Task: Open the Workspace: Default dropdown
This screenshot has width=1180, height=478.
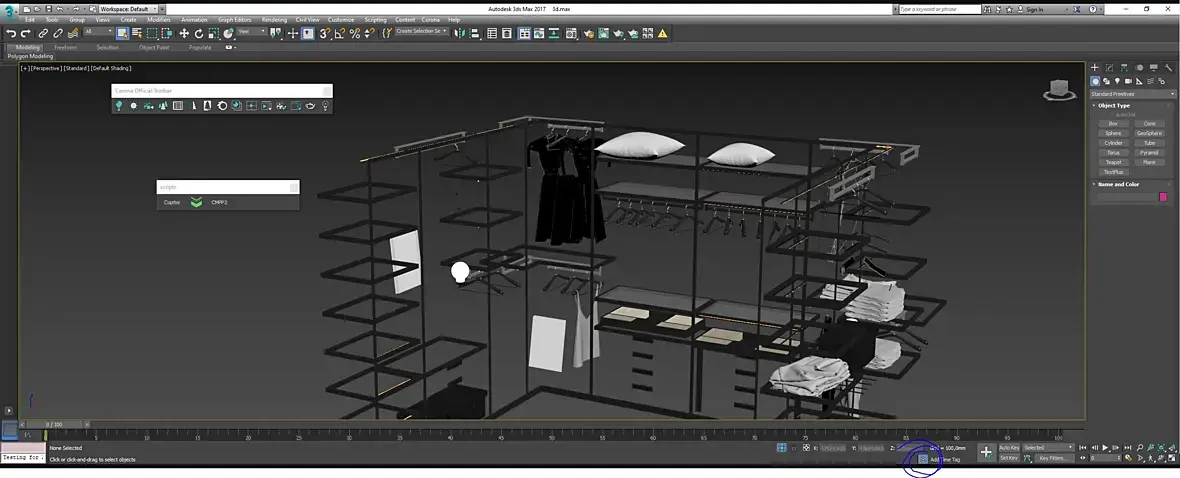Action: (127, 9)
